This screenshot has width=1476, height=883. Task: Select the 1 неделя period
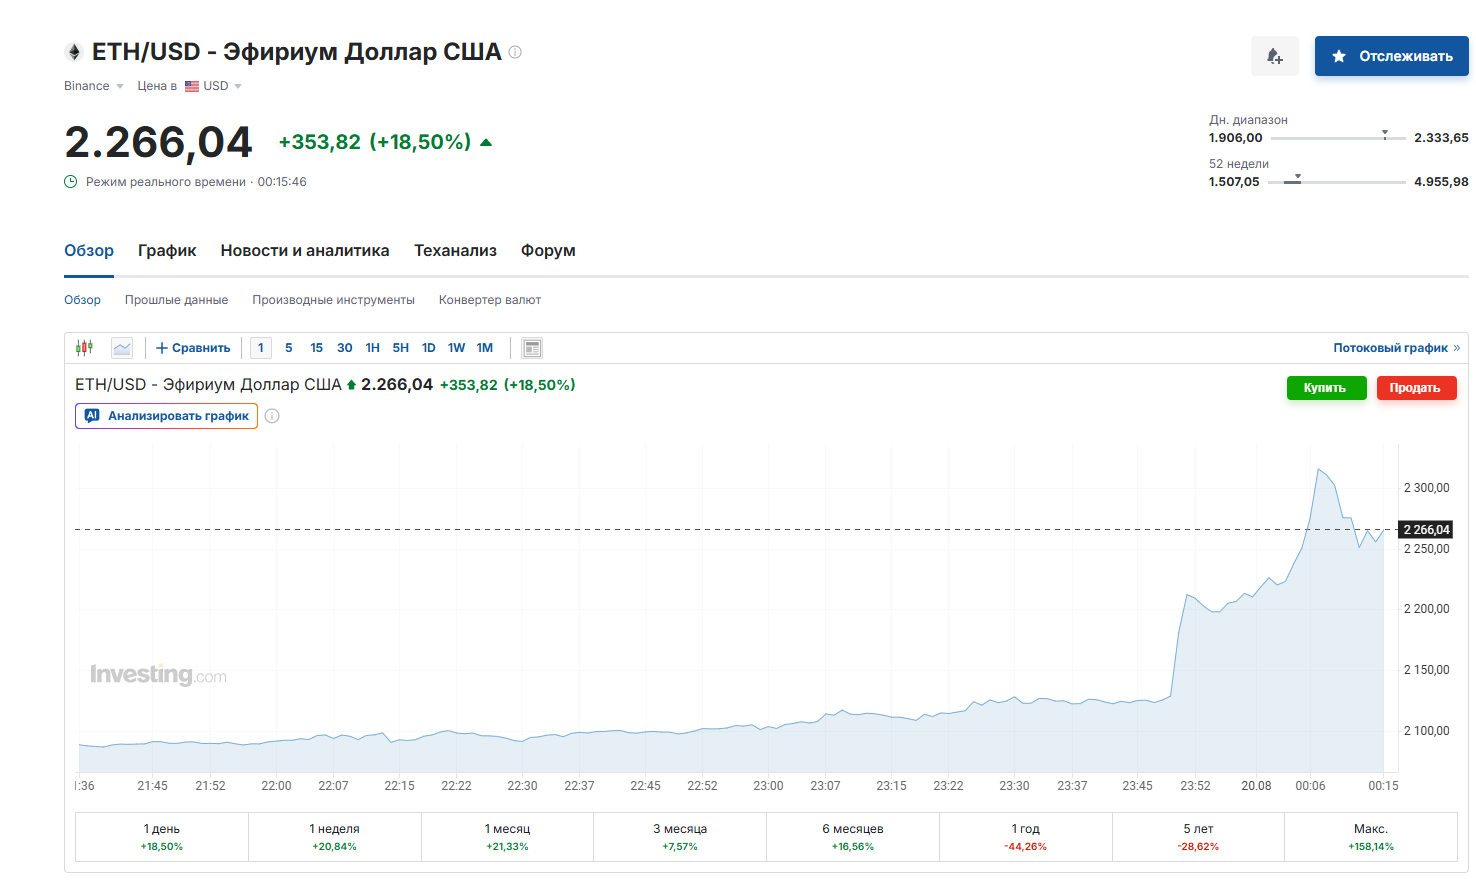(334, 837)
